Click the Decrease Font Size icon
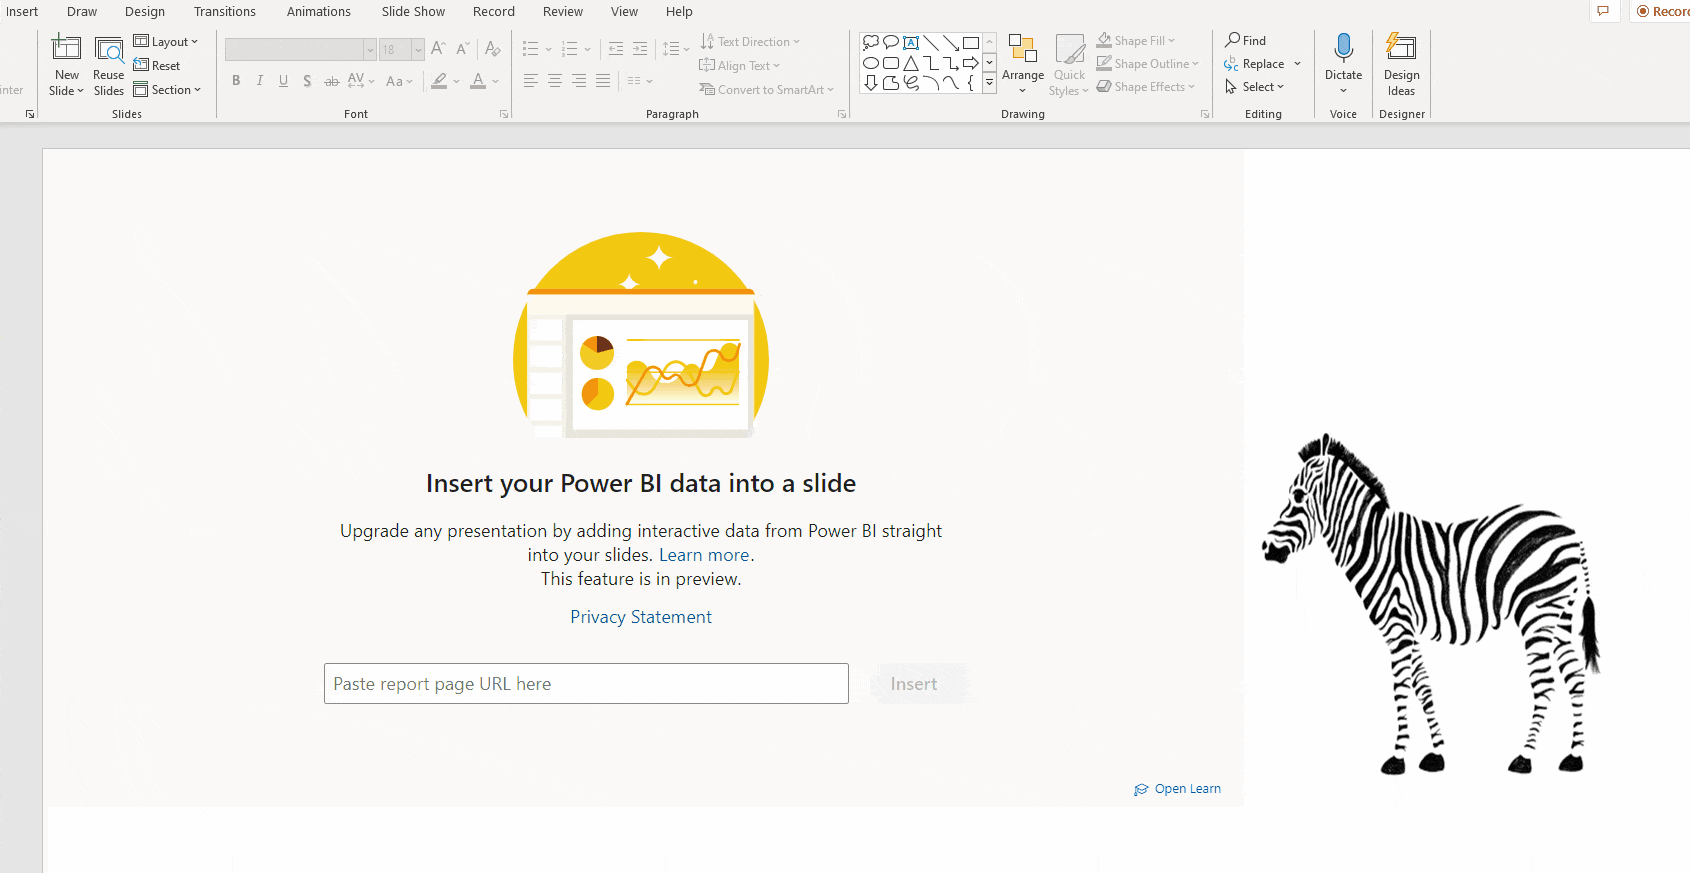The image size is (1690, 873). point(462,48)
